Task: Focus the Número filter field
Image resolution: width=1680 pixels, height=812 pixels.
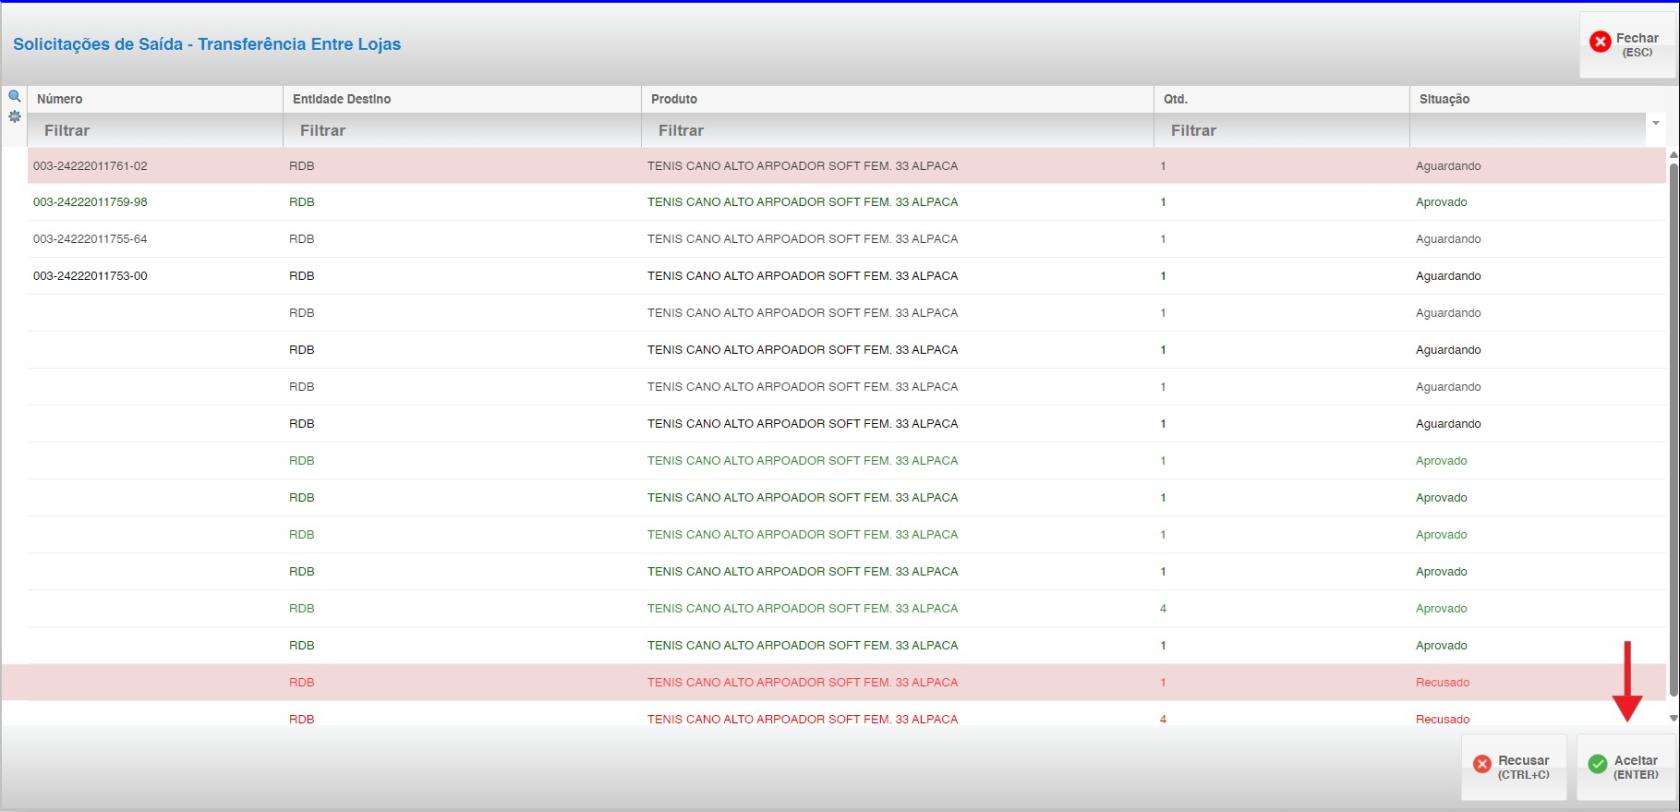Action: click(155, 131)
